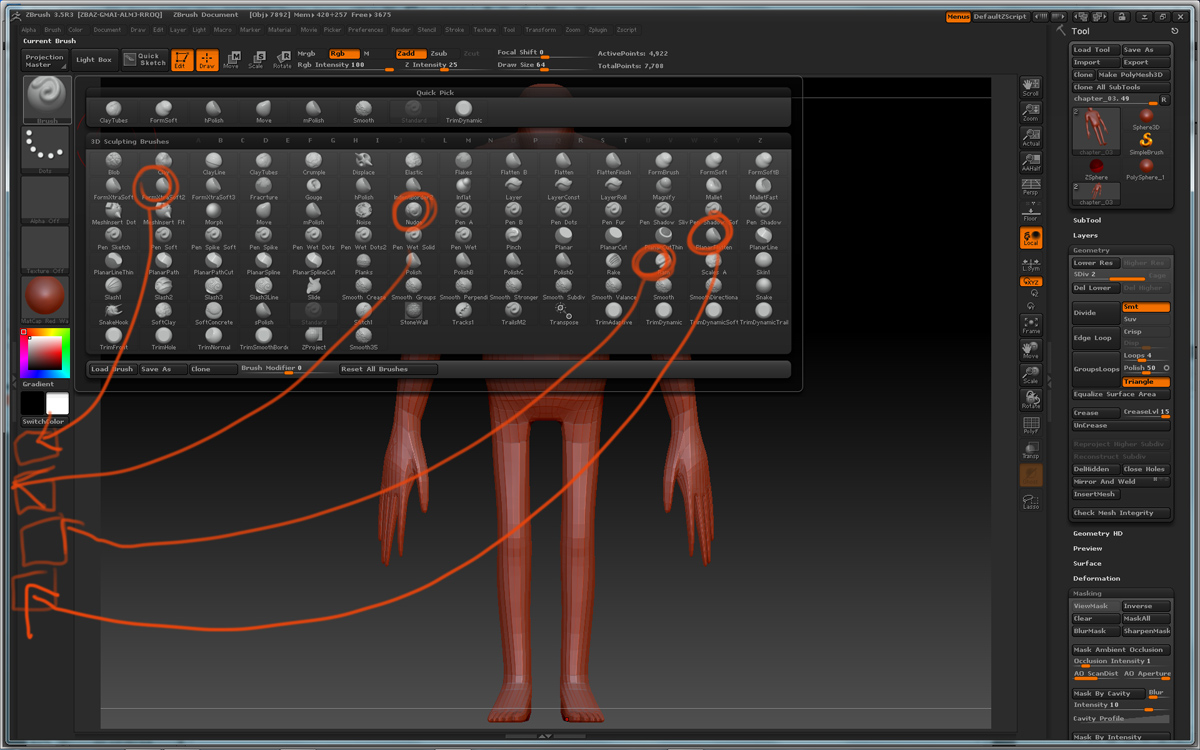This screenshot has width=1200, height=750.
Task: Select the Displace brush
Action: (x=364, y=164)
